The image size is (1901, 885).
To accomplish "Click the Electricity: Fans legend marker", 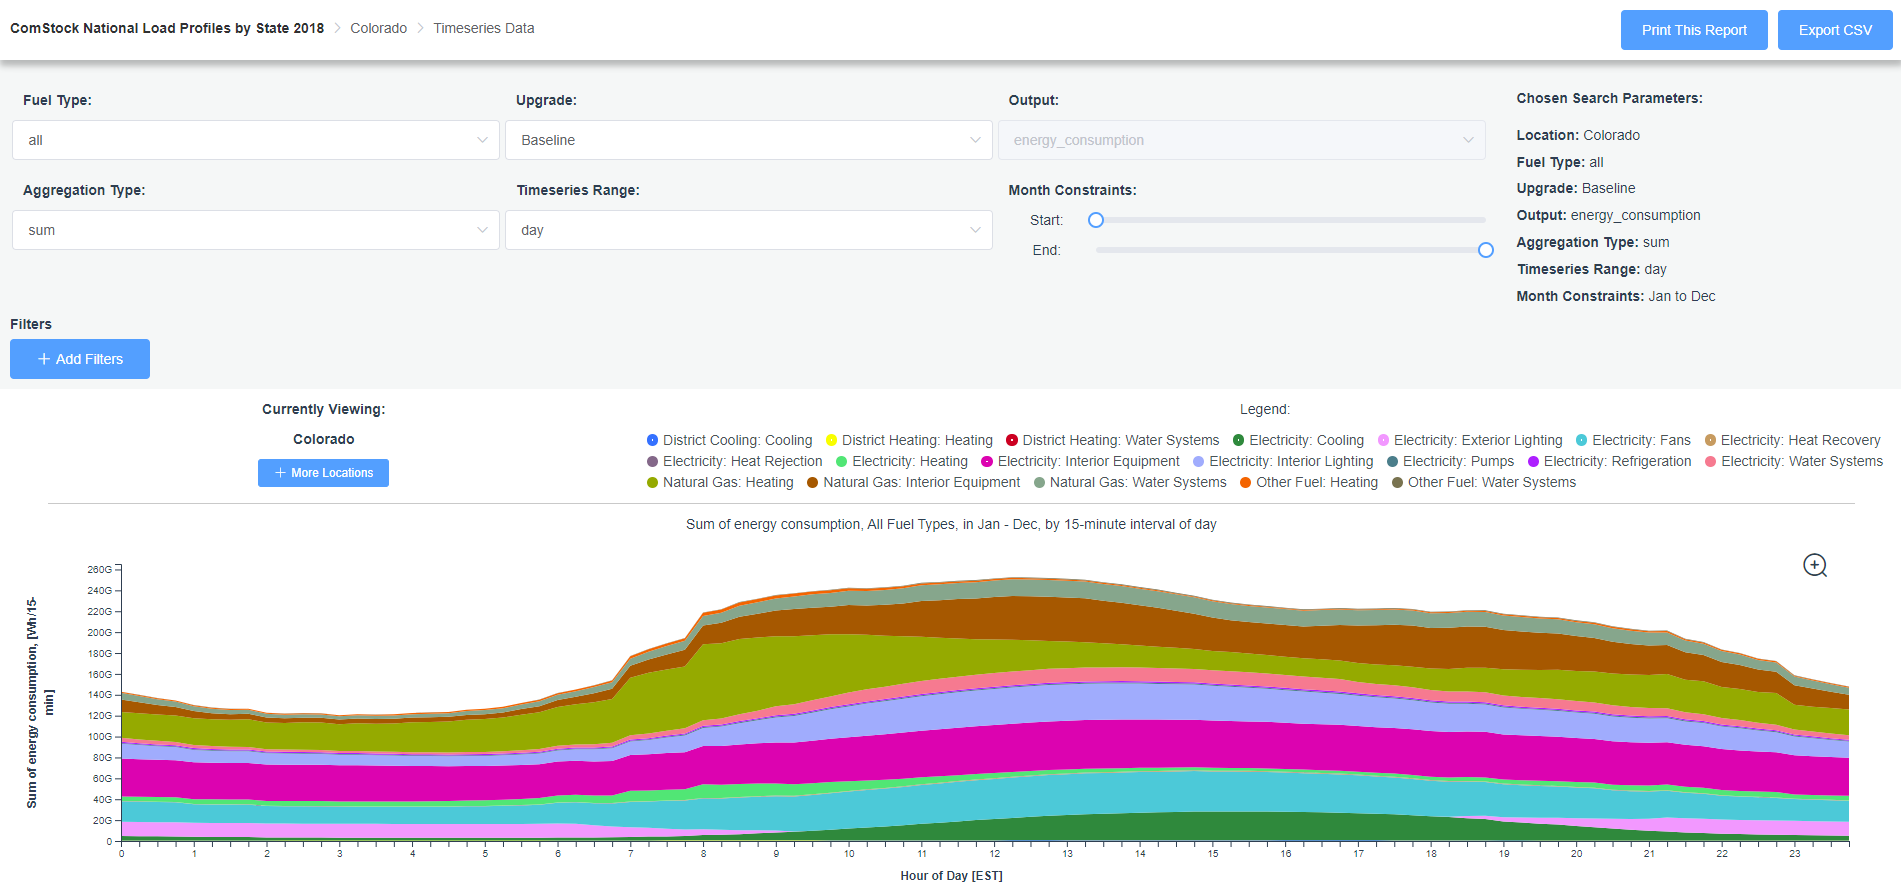I will click(1581, 440).
